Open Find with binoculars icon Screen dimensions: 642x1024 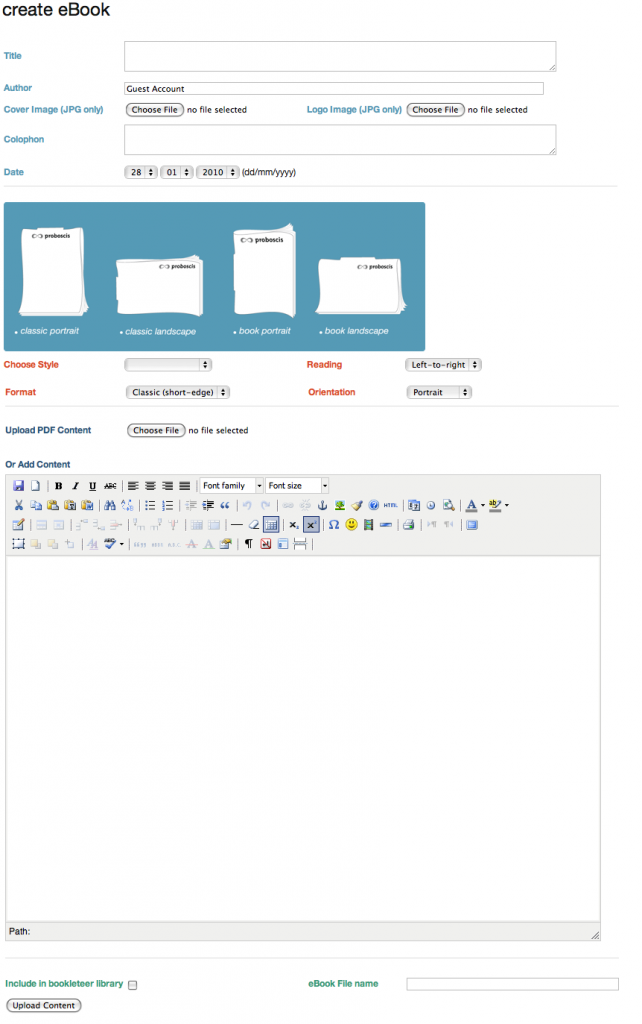tap(110, 505)
